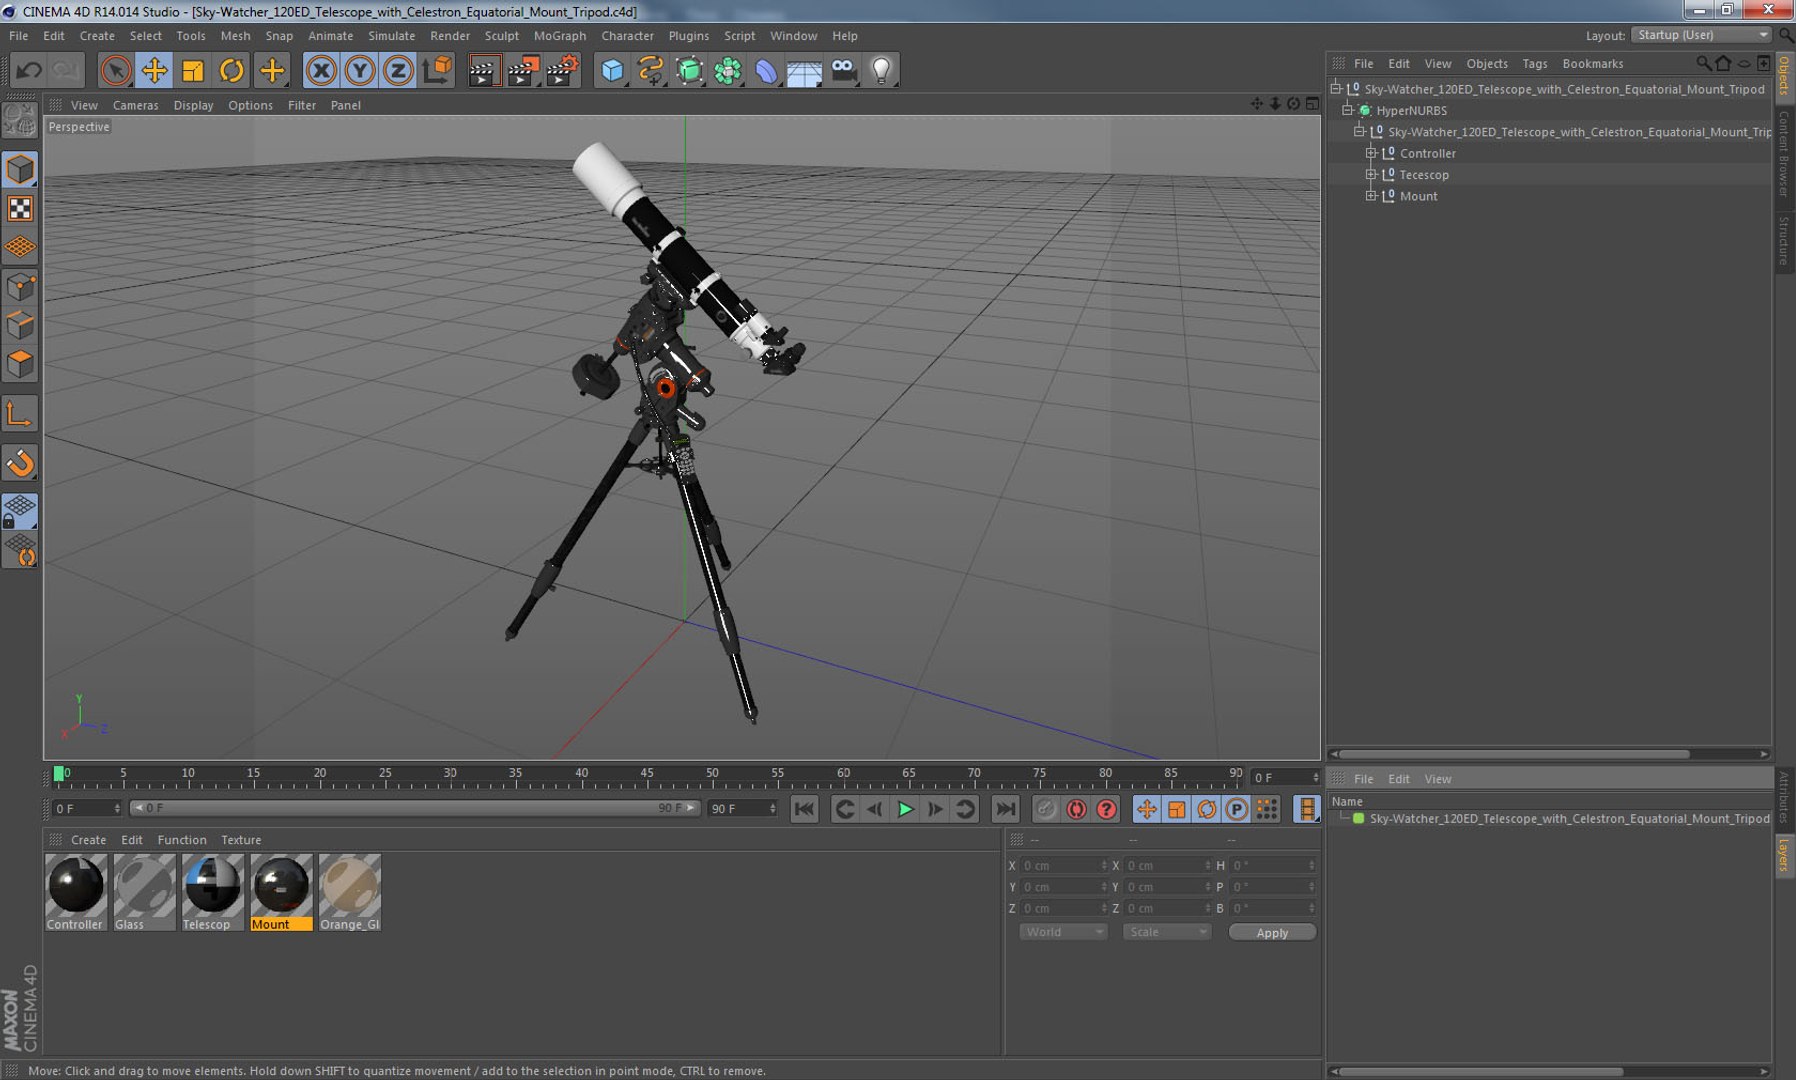Expand the Tecescop object

point(1371,174)
